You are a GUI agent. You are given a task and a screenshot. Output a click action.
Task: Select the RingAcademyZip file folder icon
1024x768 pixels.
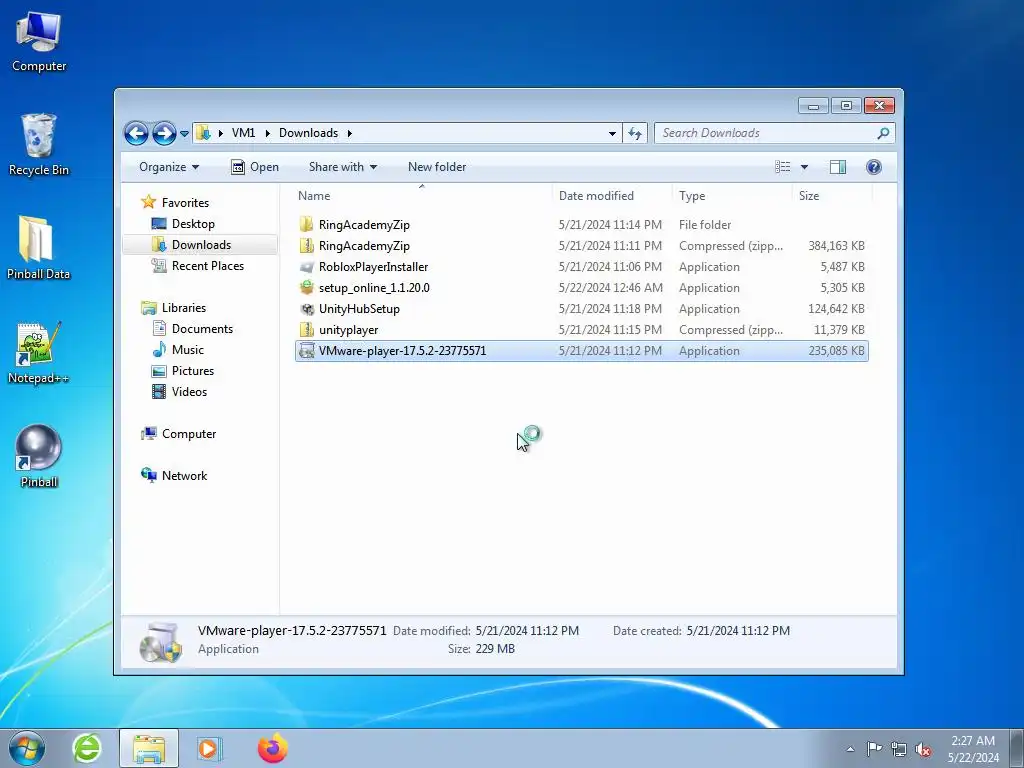tap(306, 225)
